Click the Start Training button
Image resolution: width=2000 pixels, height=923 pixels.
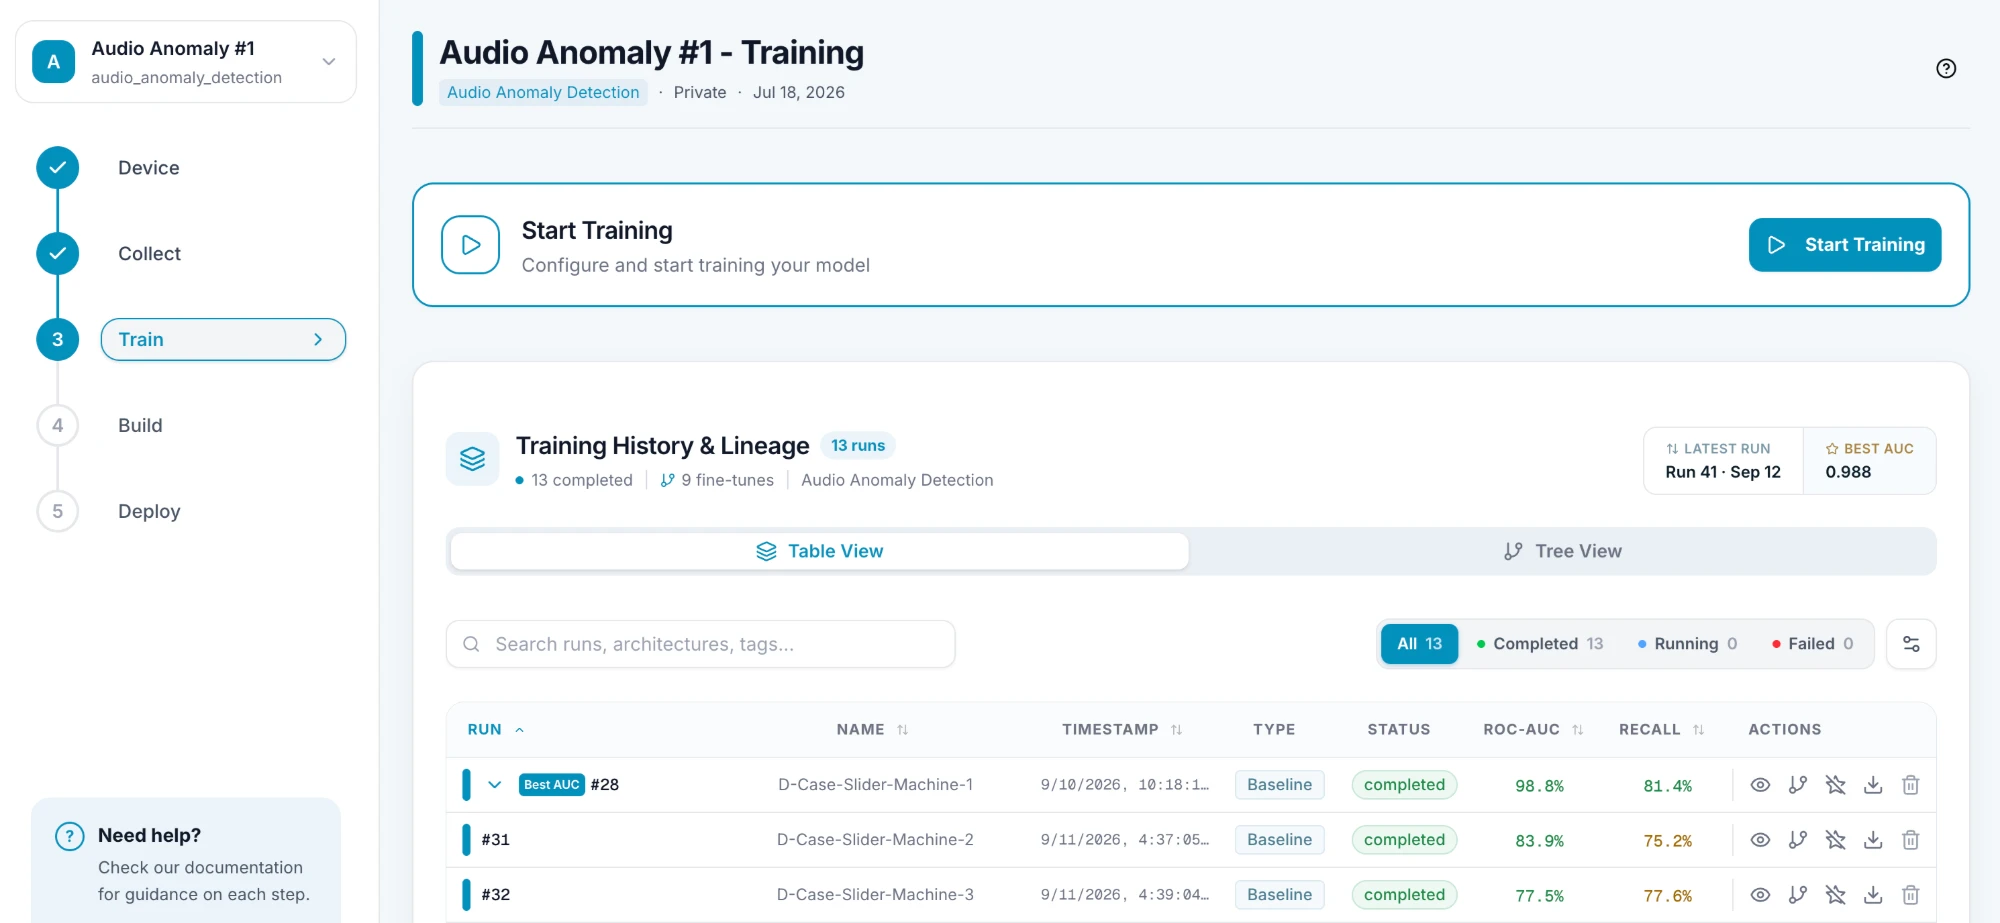pyautogui.click(x=1845, y=245)
